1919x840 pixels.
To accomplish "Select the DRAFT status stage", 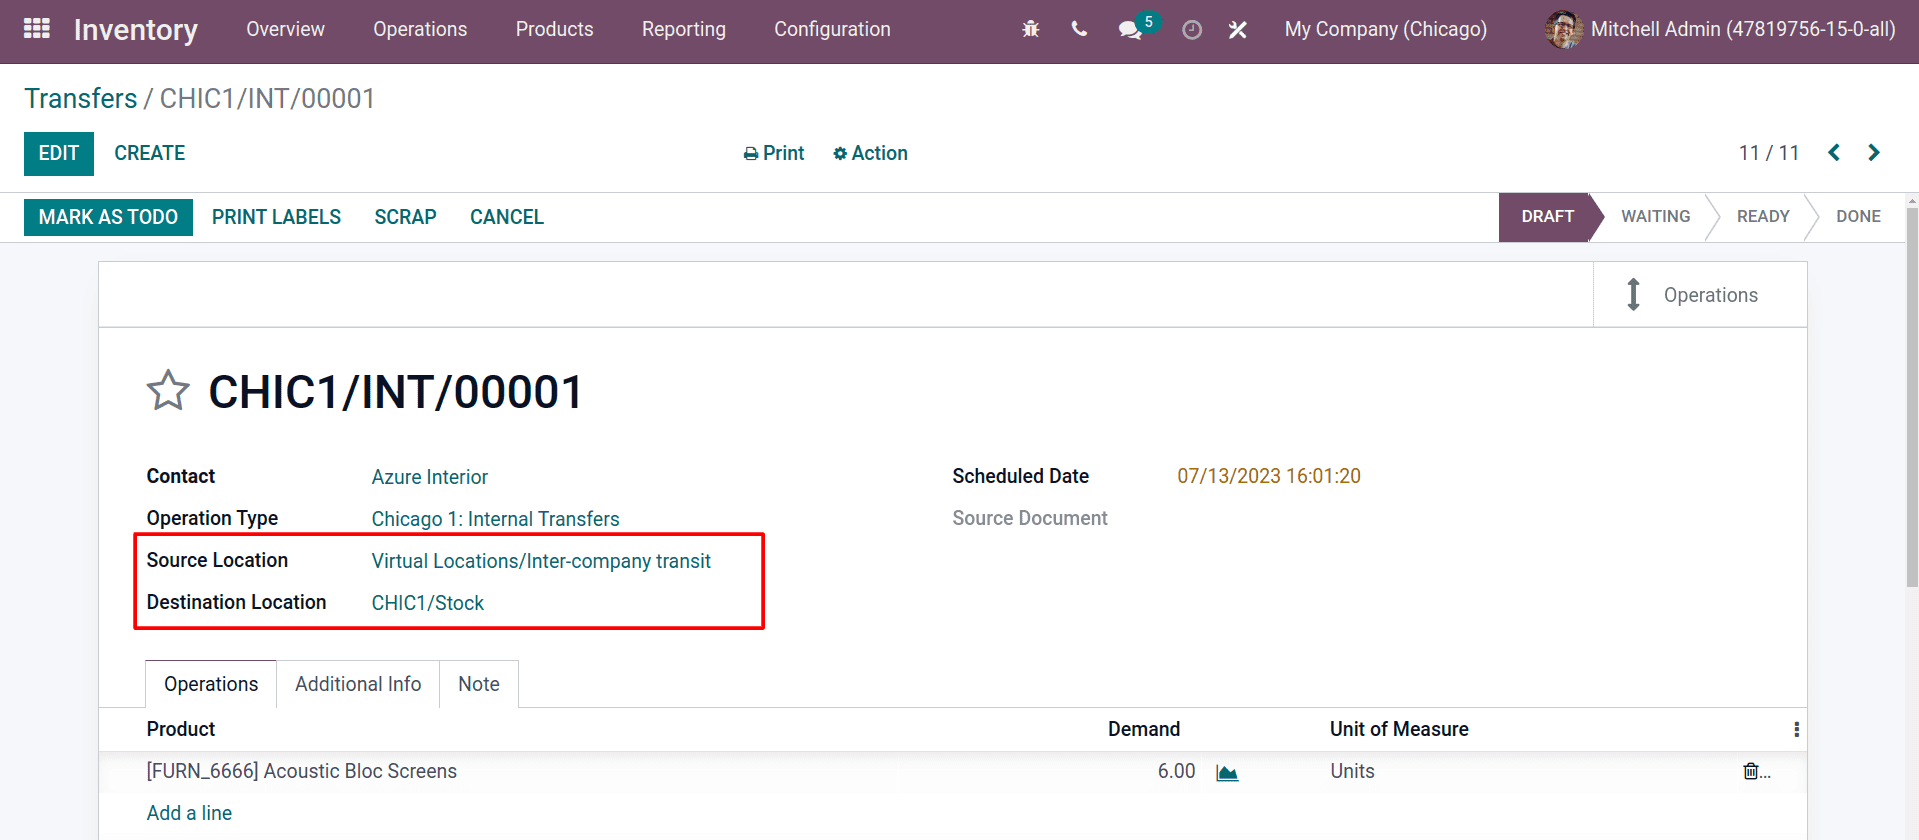I will (1547, 217).
